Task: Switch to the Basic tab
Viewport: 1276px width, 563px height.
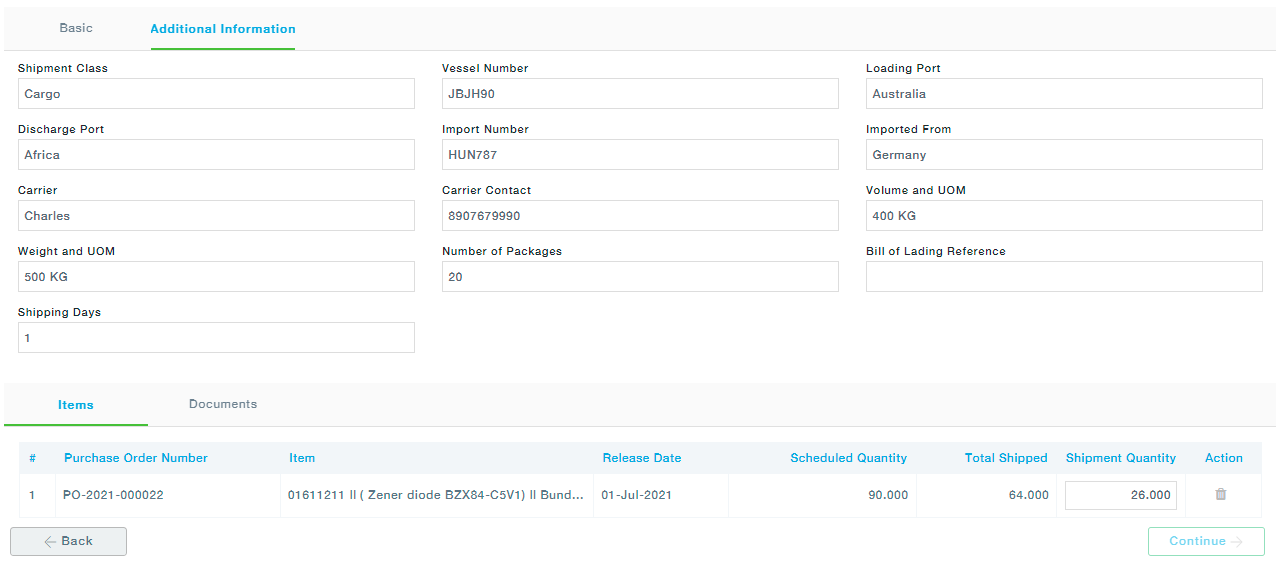Action: click(76, 28)
